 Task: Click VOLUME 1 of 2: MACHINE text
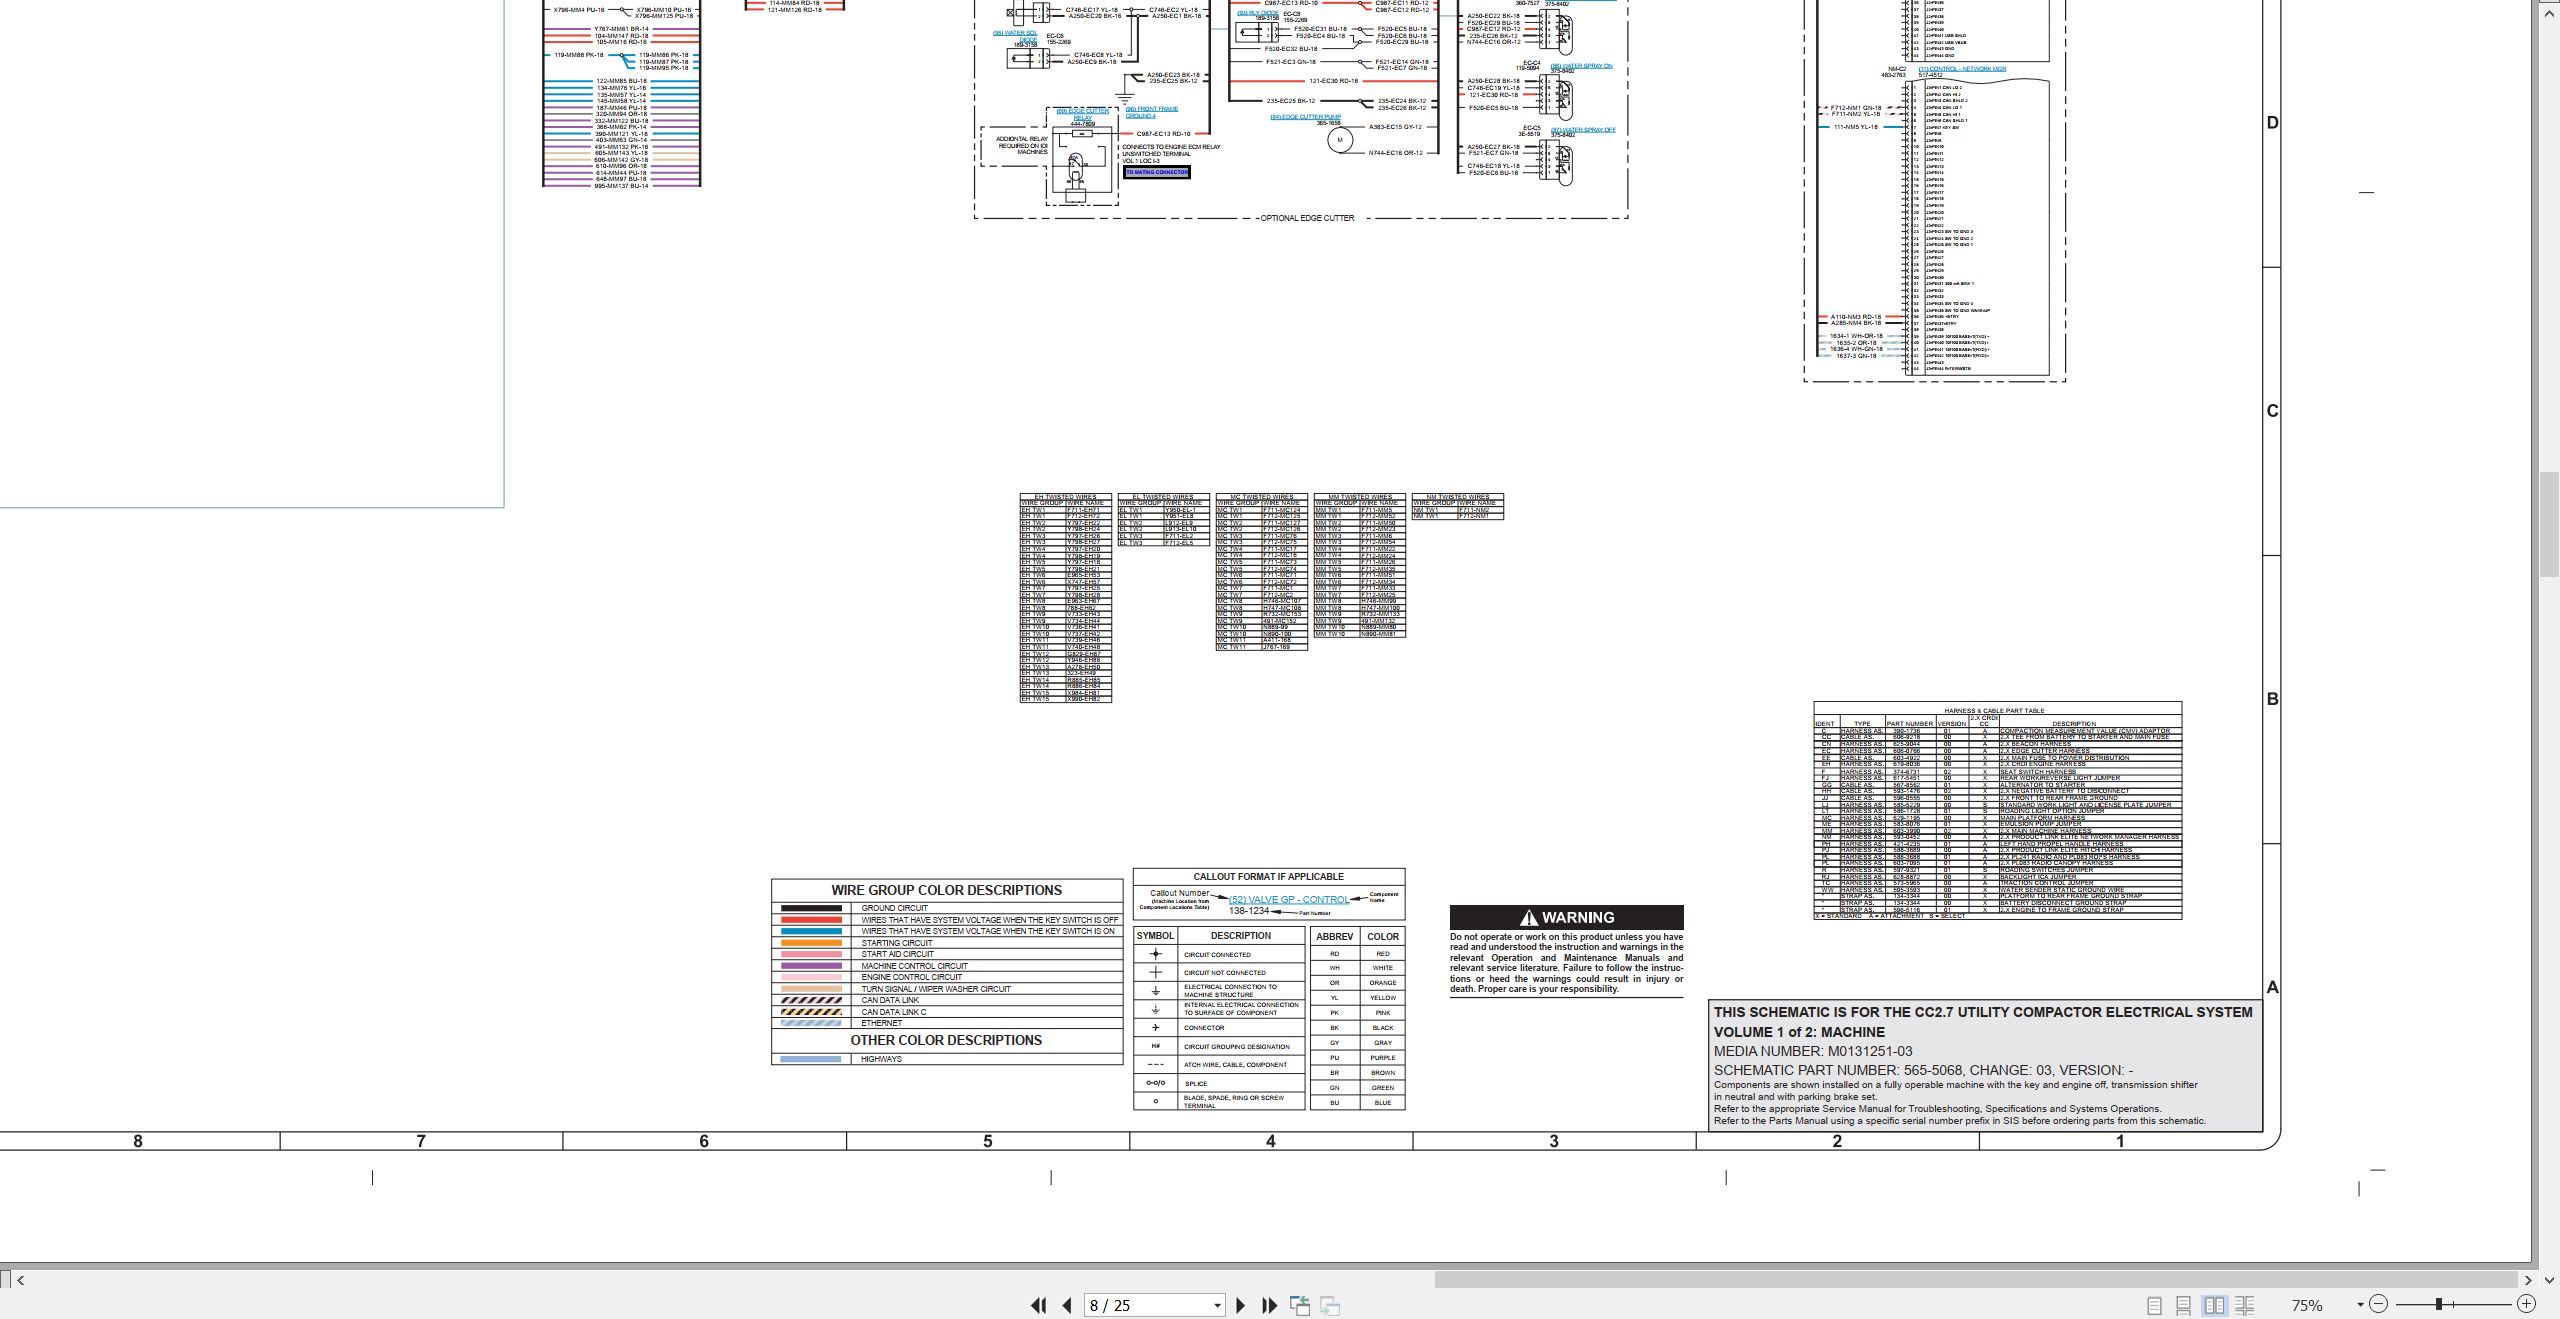pos(1799,1032)
